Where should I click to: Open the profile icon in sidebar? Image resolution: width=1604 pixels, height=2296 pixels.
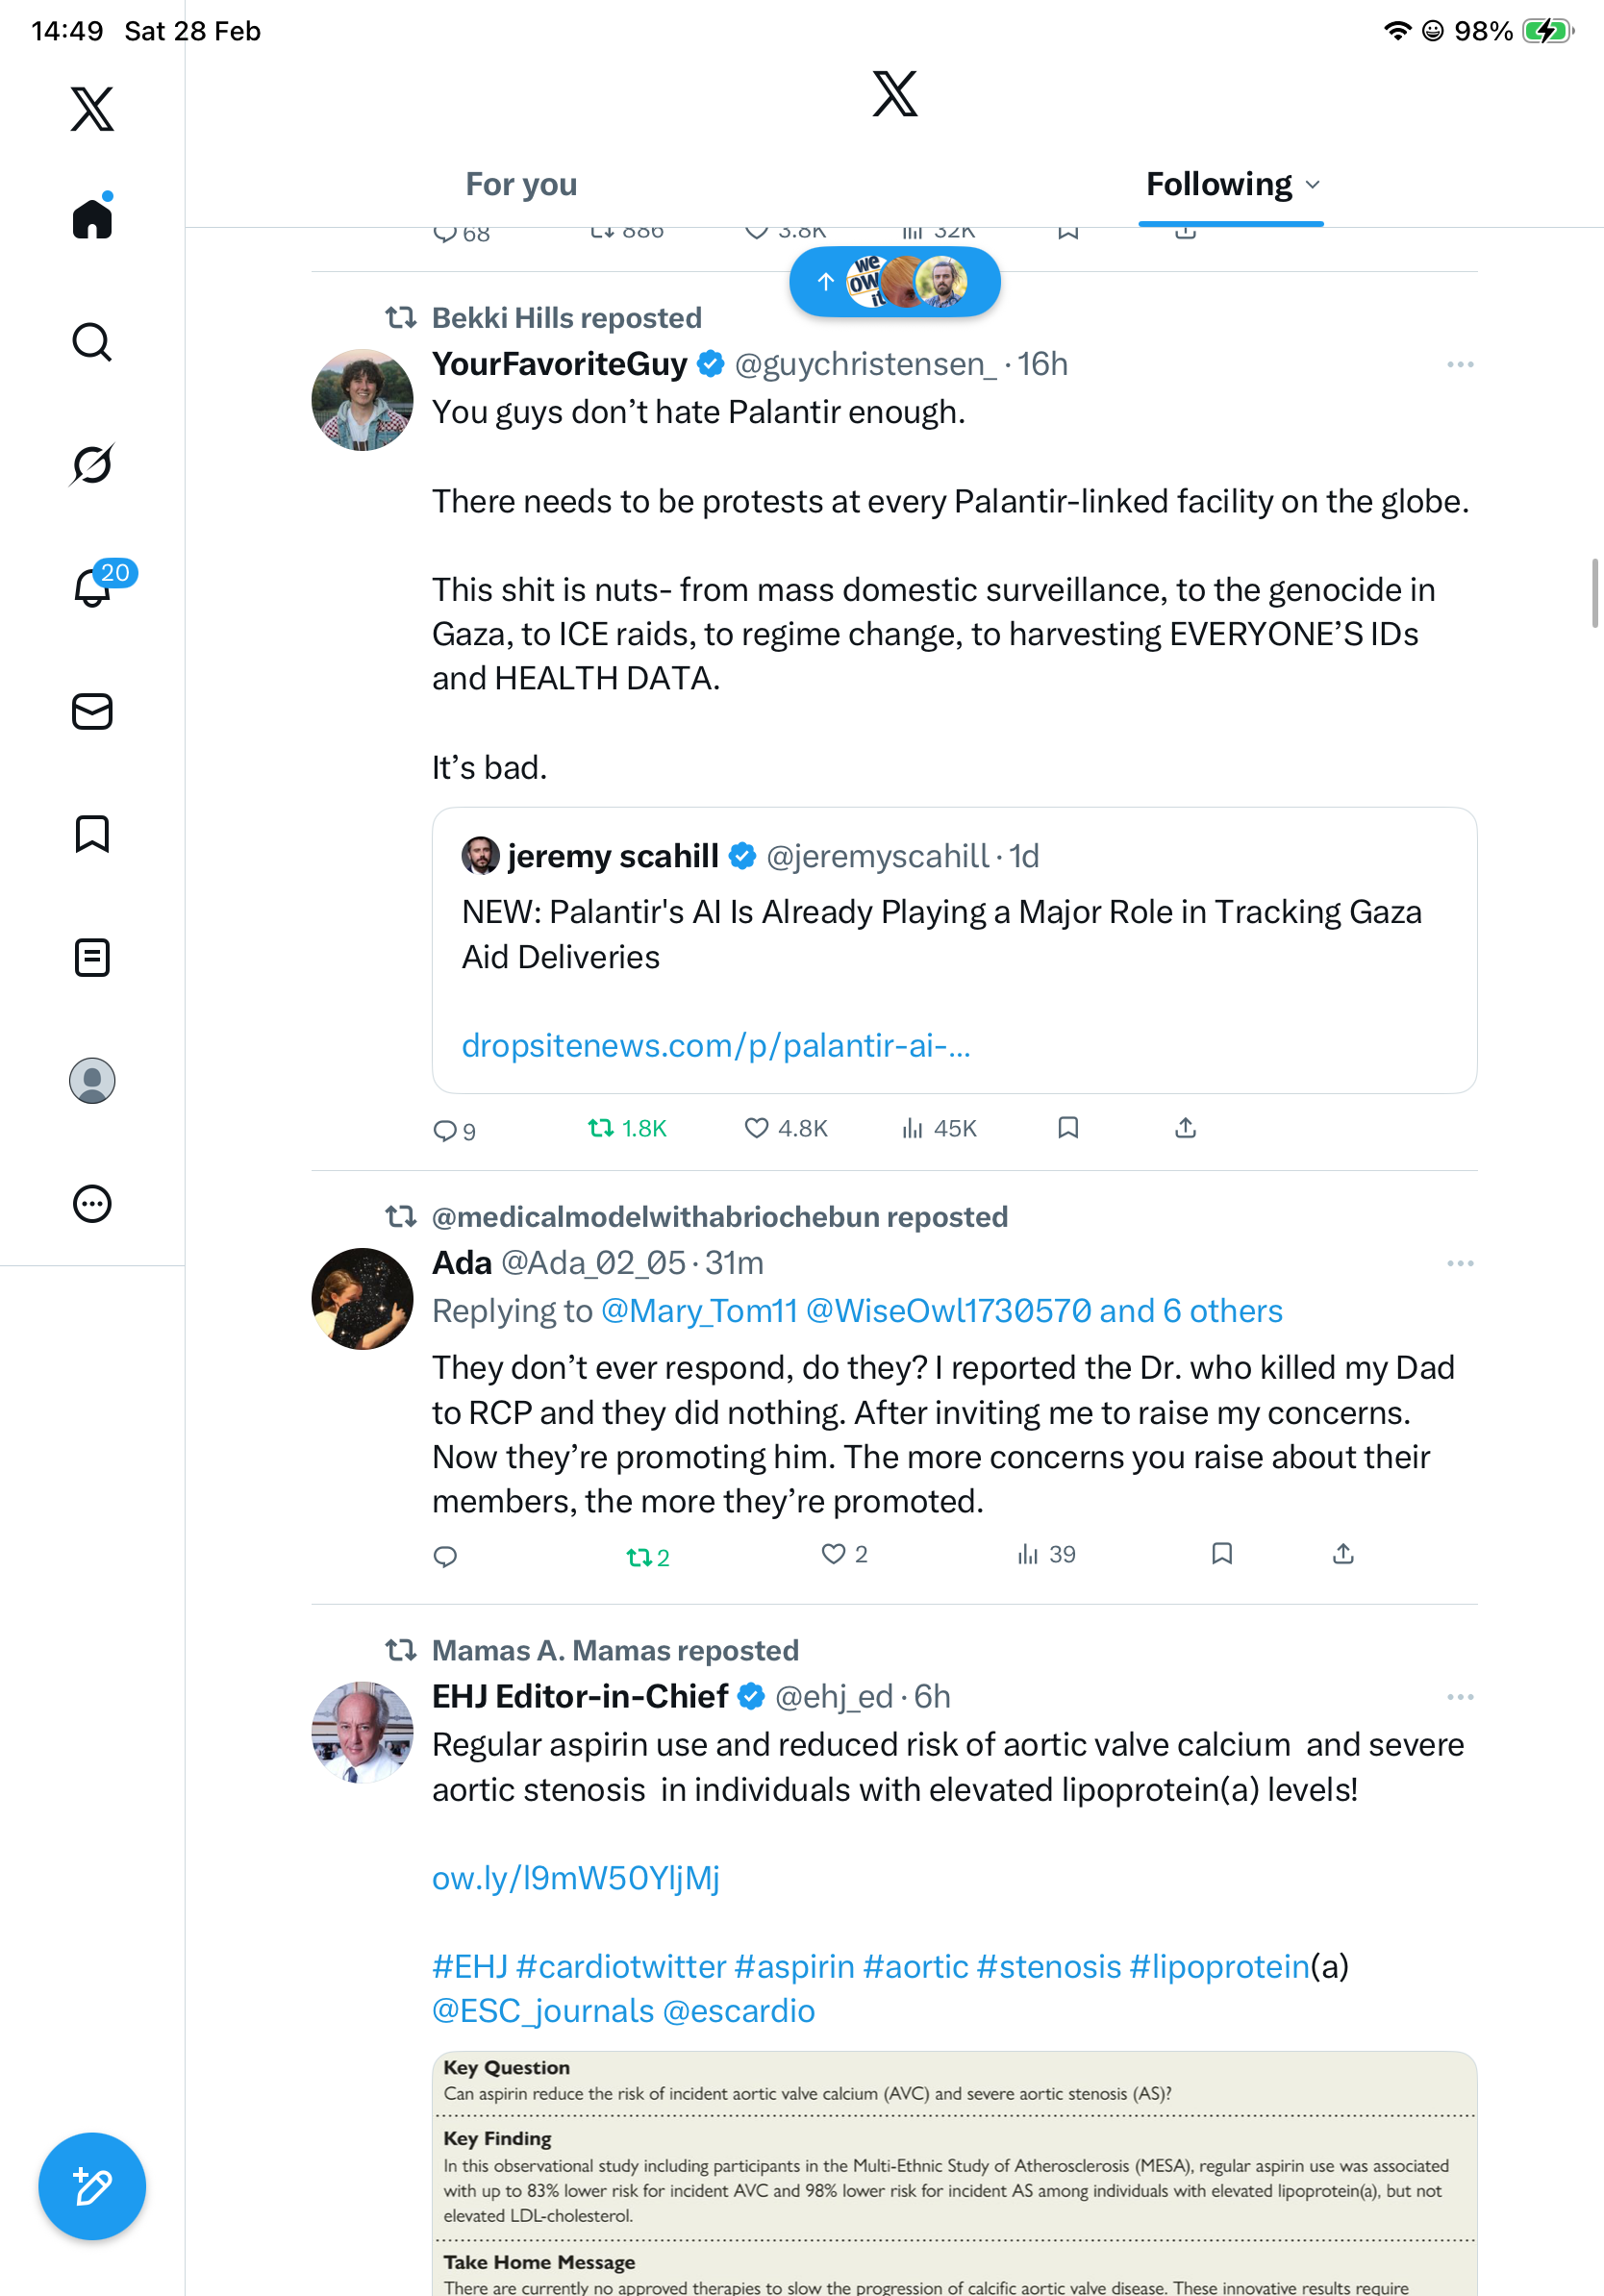[x=92, y=1081]
